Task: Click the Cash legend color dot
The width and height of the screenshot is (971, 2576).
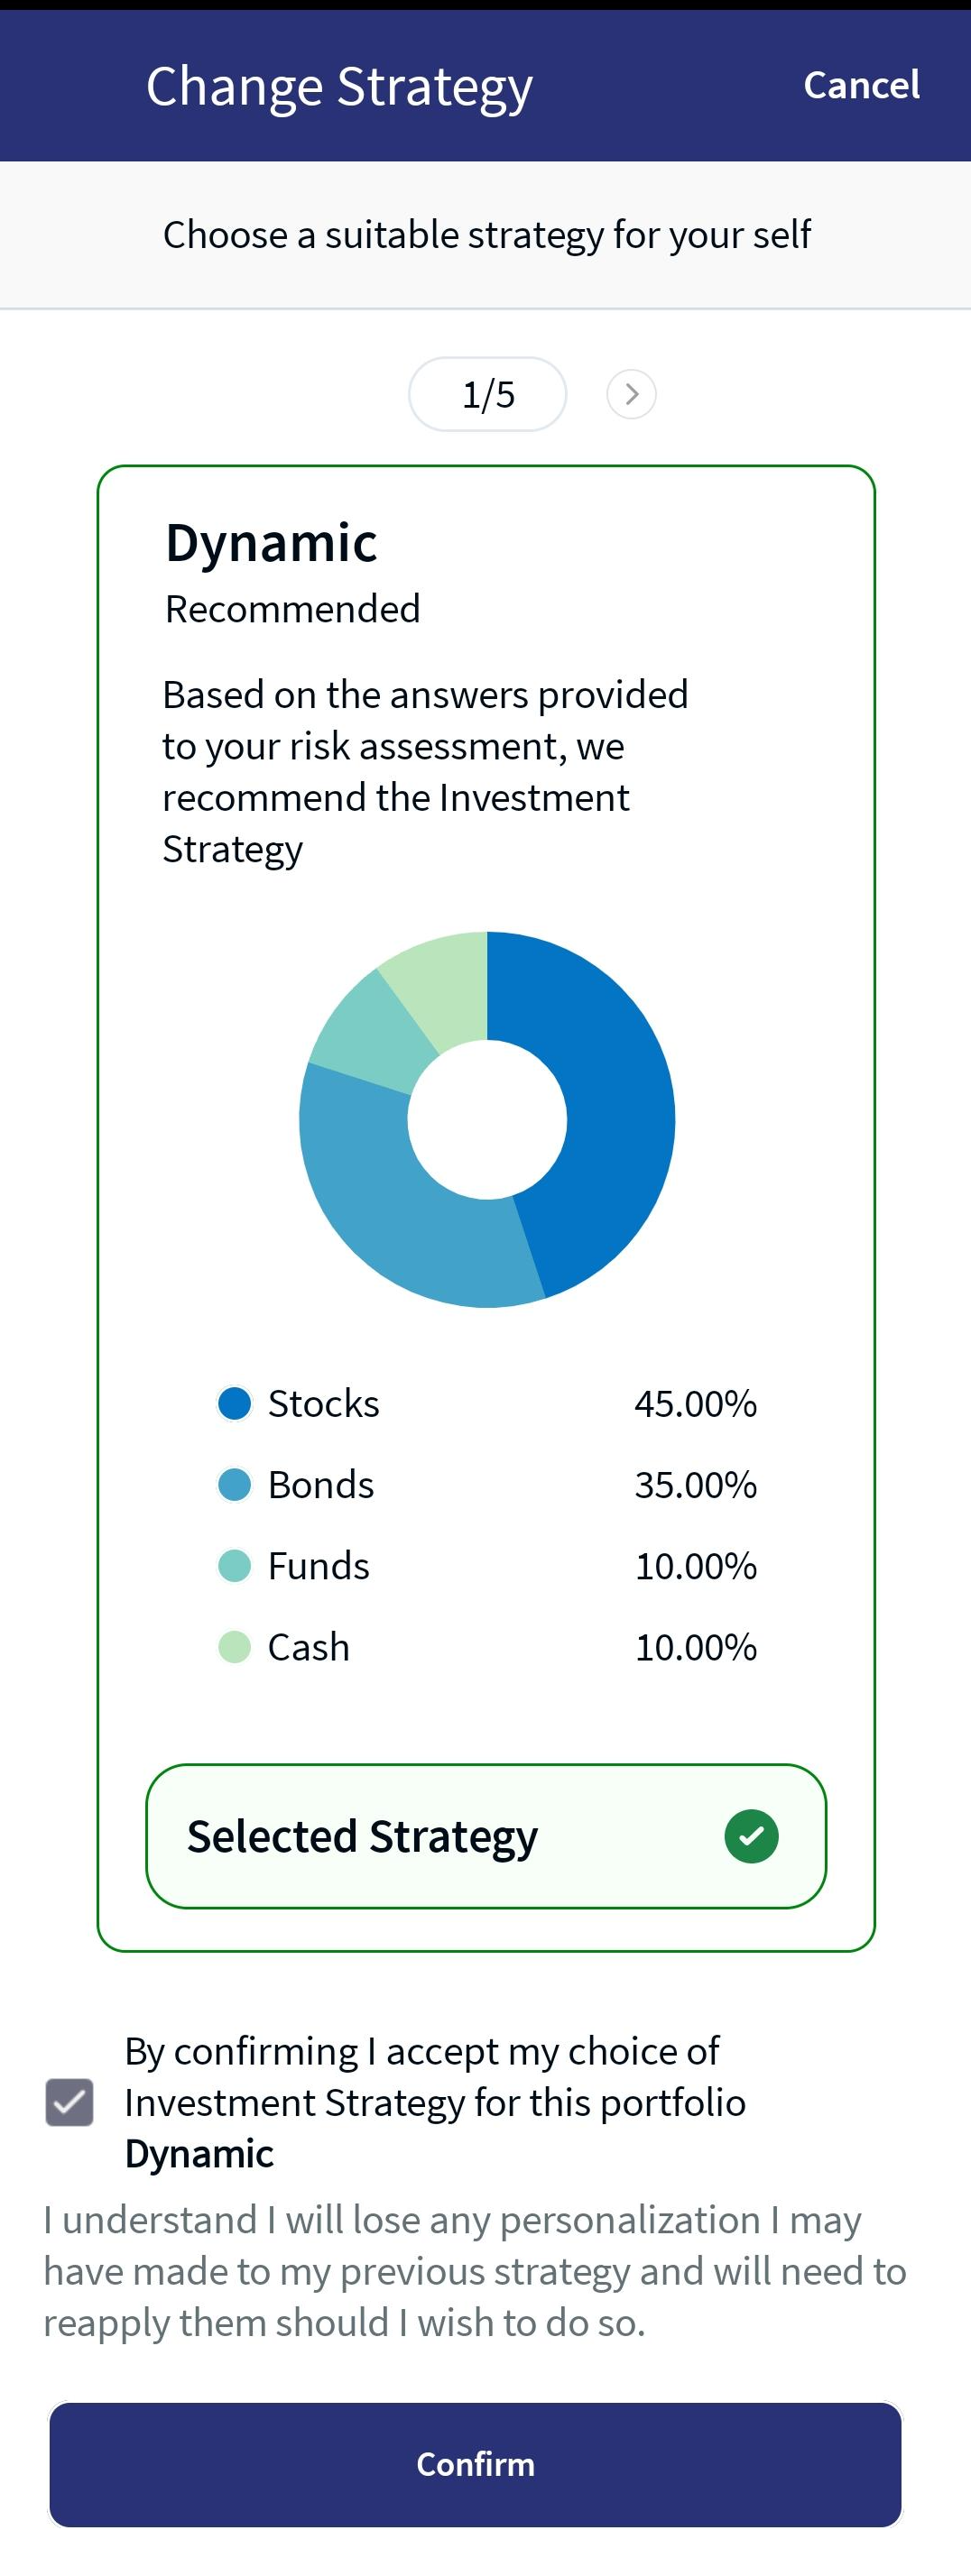Action: pyautogui.click(x=234, y=1646)
